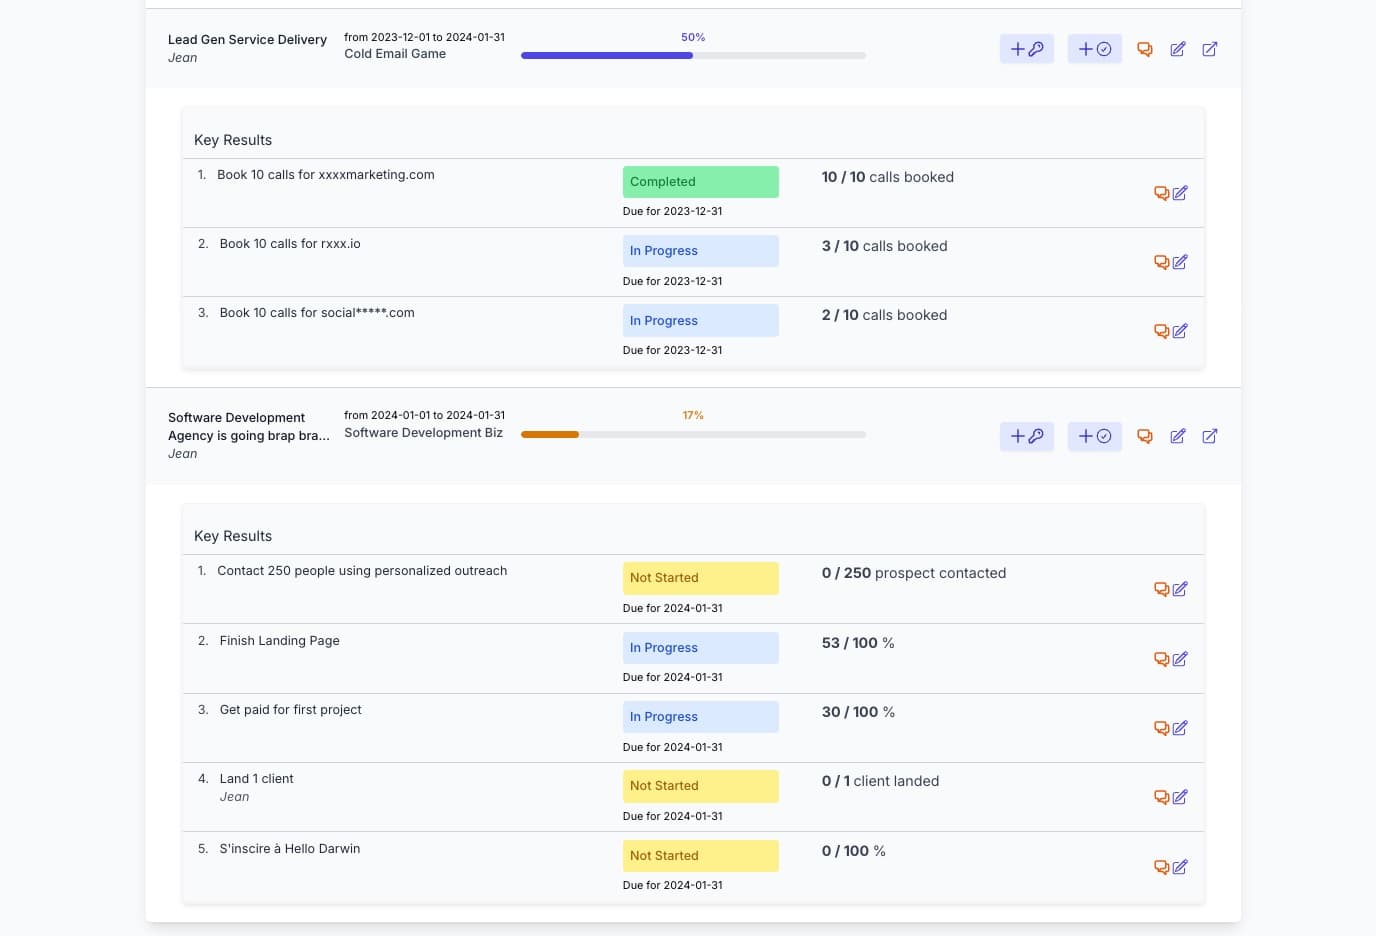Click 'Not Started' badge for Land 1 client

coord(700,786)
